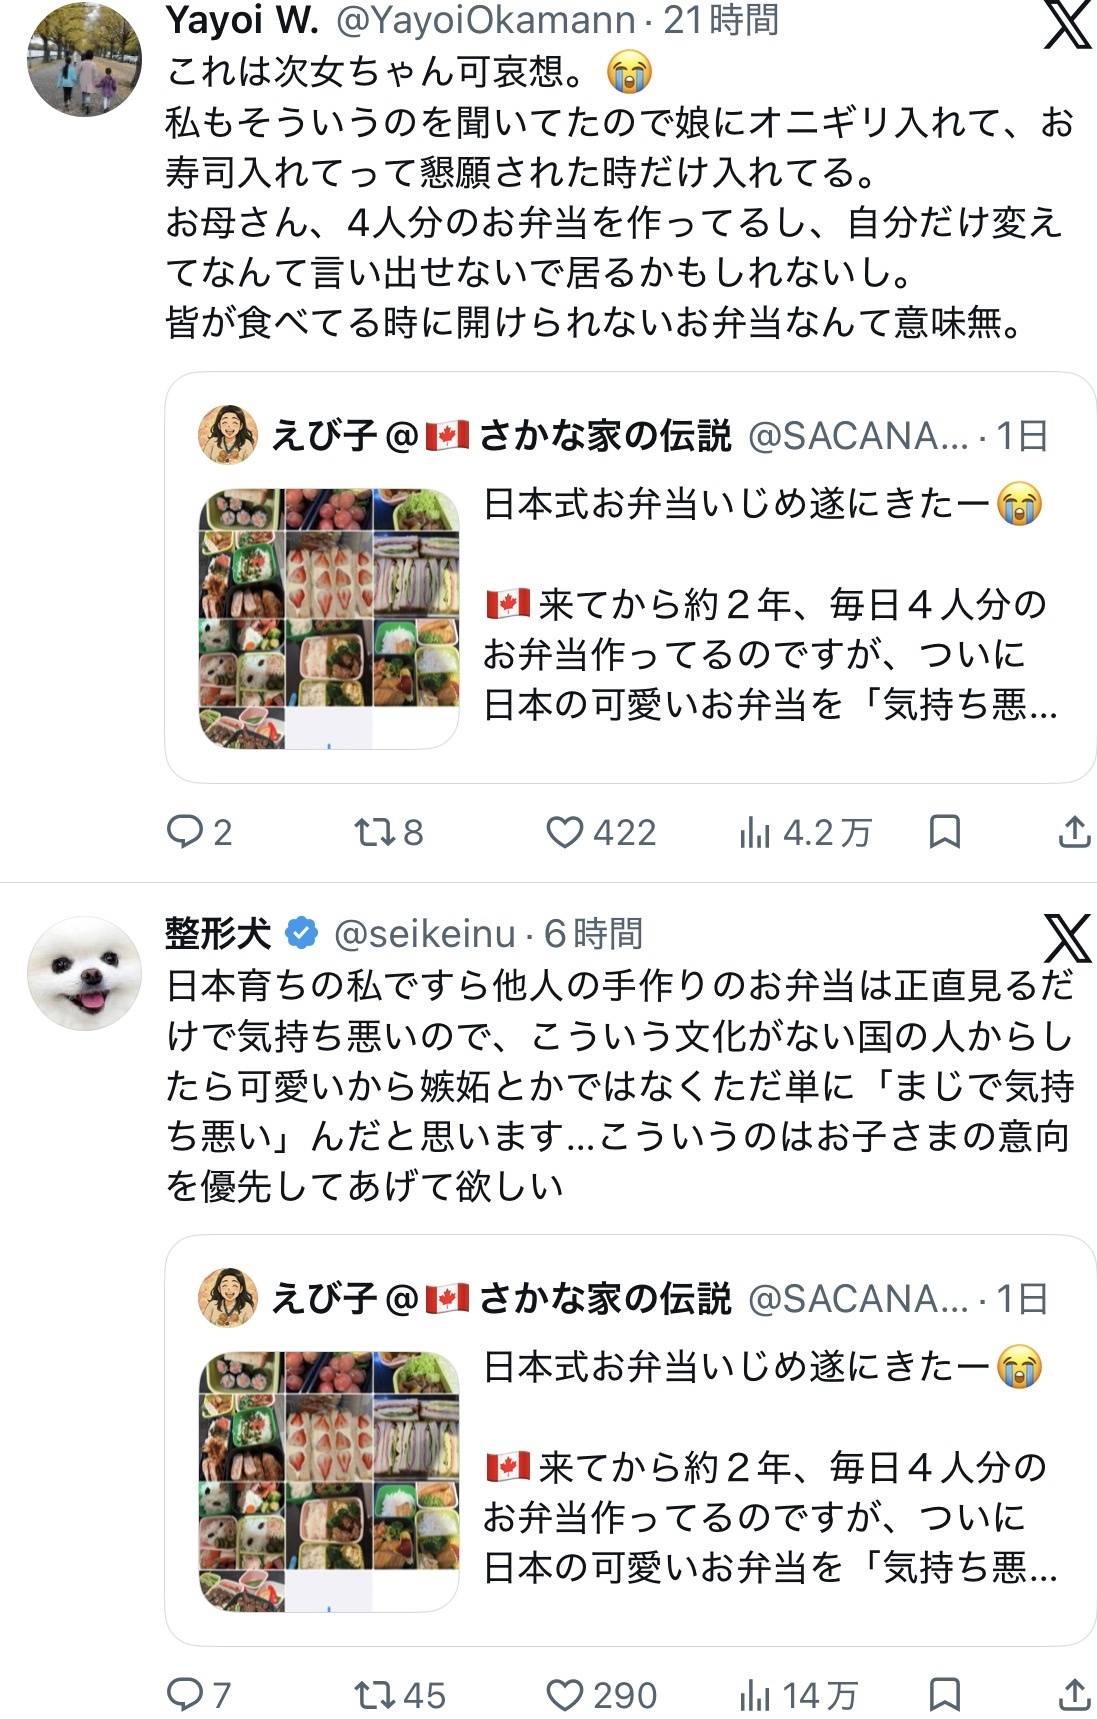Screen dimensions: 1097x1719
Task: Open replies on Yayoi W.'s post
Action: (199, 832)
